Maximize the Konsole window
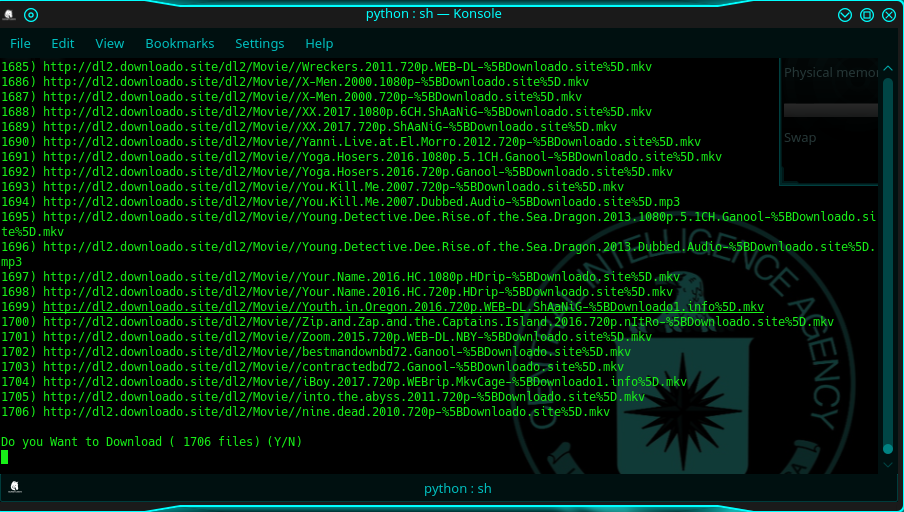This screenshot has height=512, width=904. point(867,15)
